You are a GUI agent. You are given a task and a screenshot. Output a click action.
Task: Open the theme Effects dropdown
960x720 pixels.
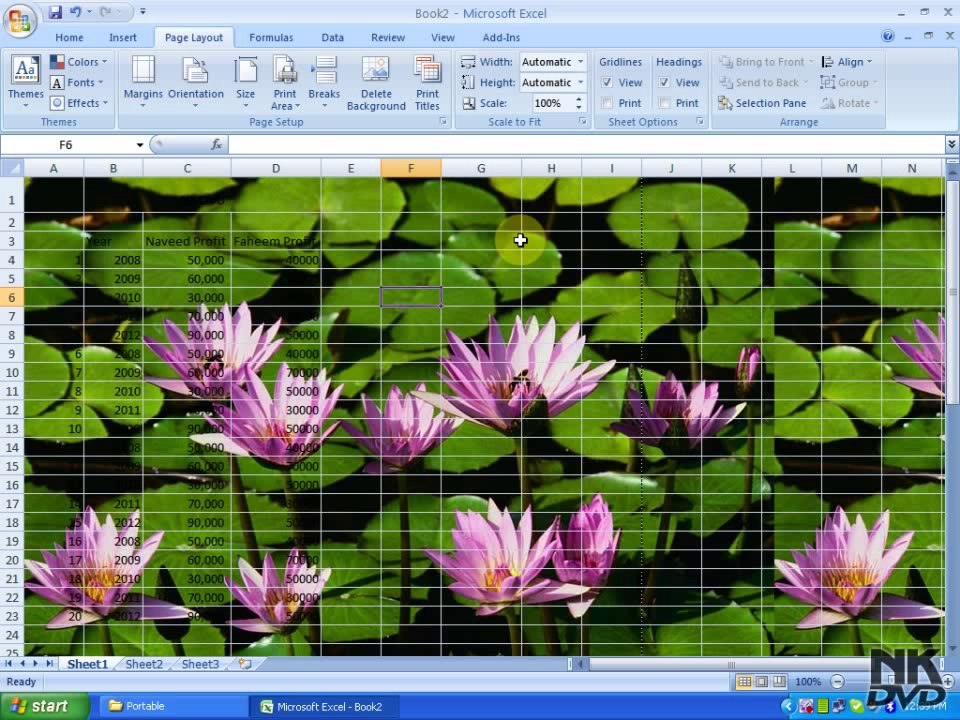pos(79,103)
